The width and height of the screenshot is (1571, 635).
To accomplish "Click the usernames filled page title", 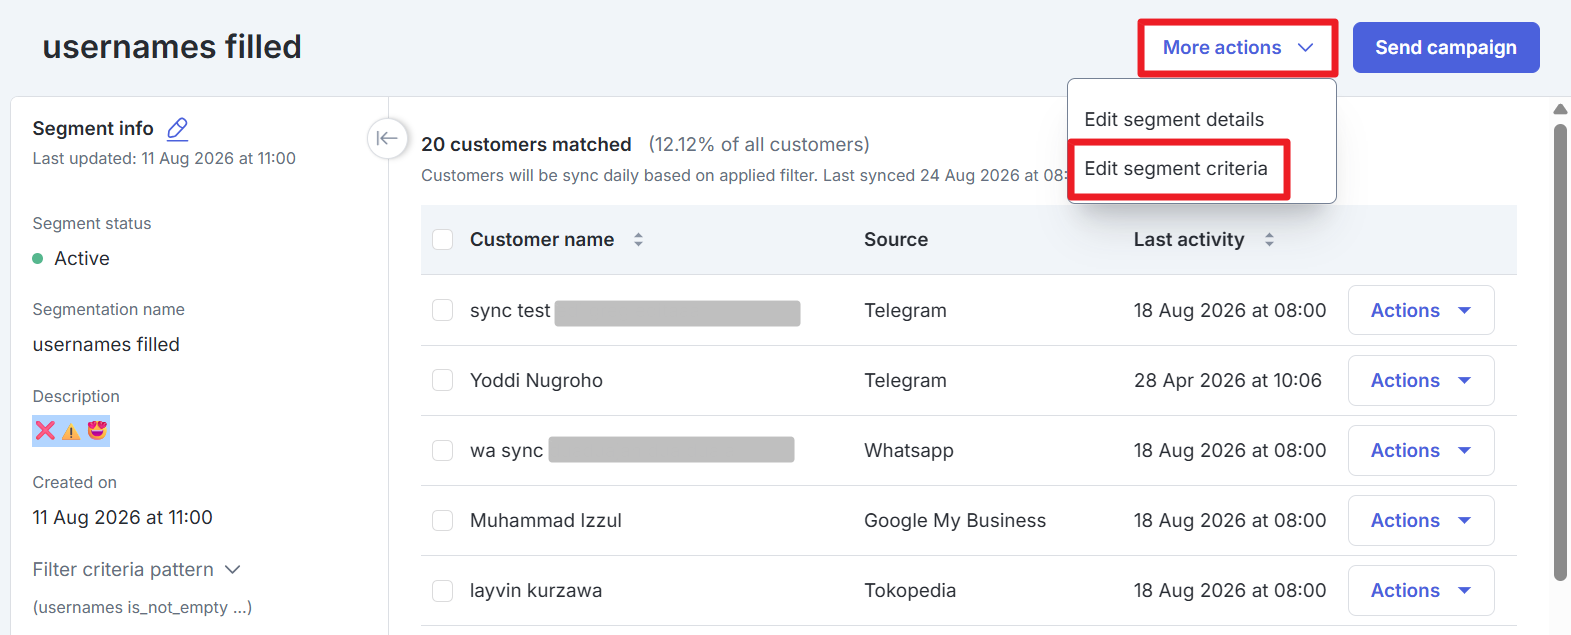I will pyautogui.click(x=172, y=46).
